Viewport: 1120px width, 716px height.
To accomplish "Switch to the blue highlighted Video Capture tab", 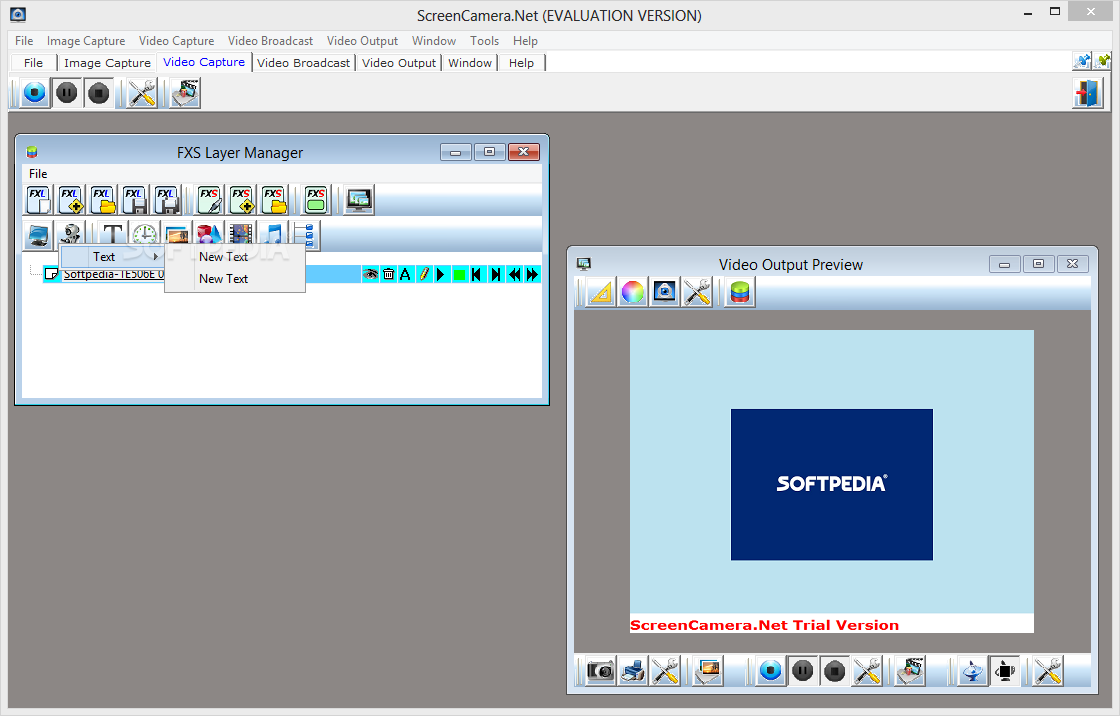I will 204,62.
